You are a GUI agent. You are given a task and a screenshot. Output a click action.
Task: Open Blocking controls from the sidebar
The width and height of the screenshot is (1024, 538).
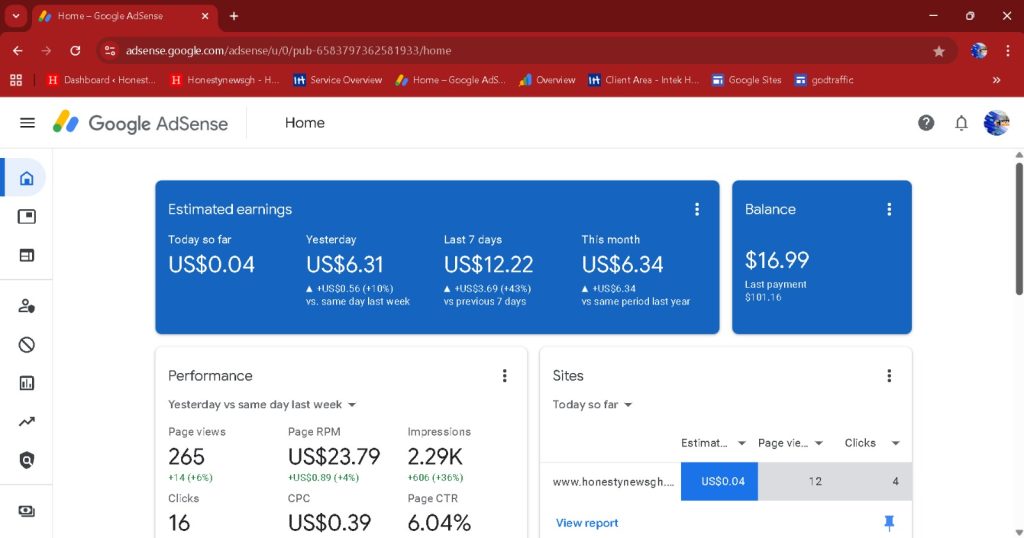click(x=27, y=345)
